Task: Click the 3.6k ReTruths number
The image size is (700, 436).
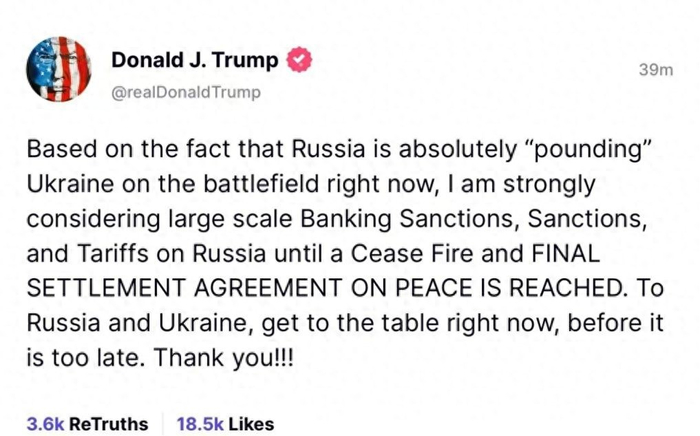Action: tap(46, 424)
